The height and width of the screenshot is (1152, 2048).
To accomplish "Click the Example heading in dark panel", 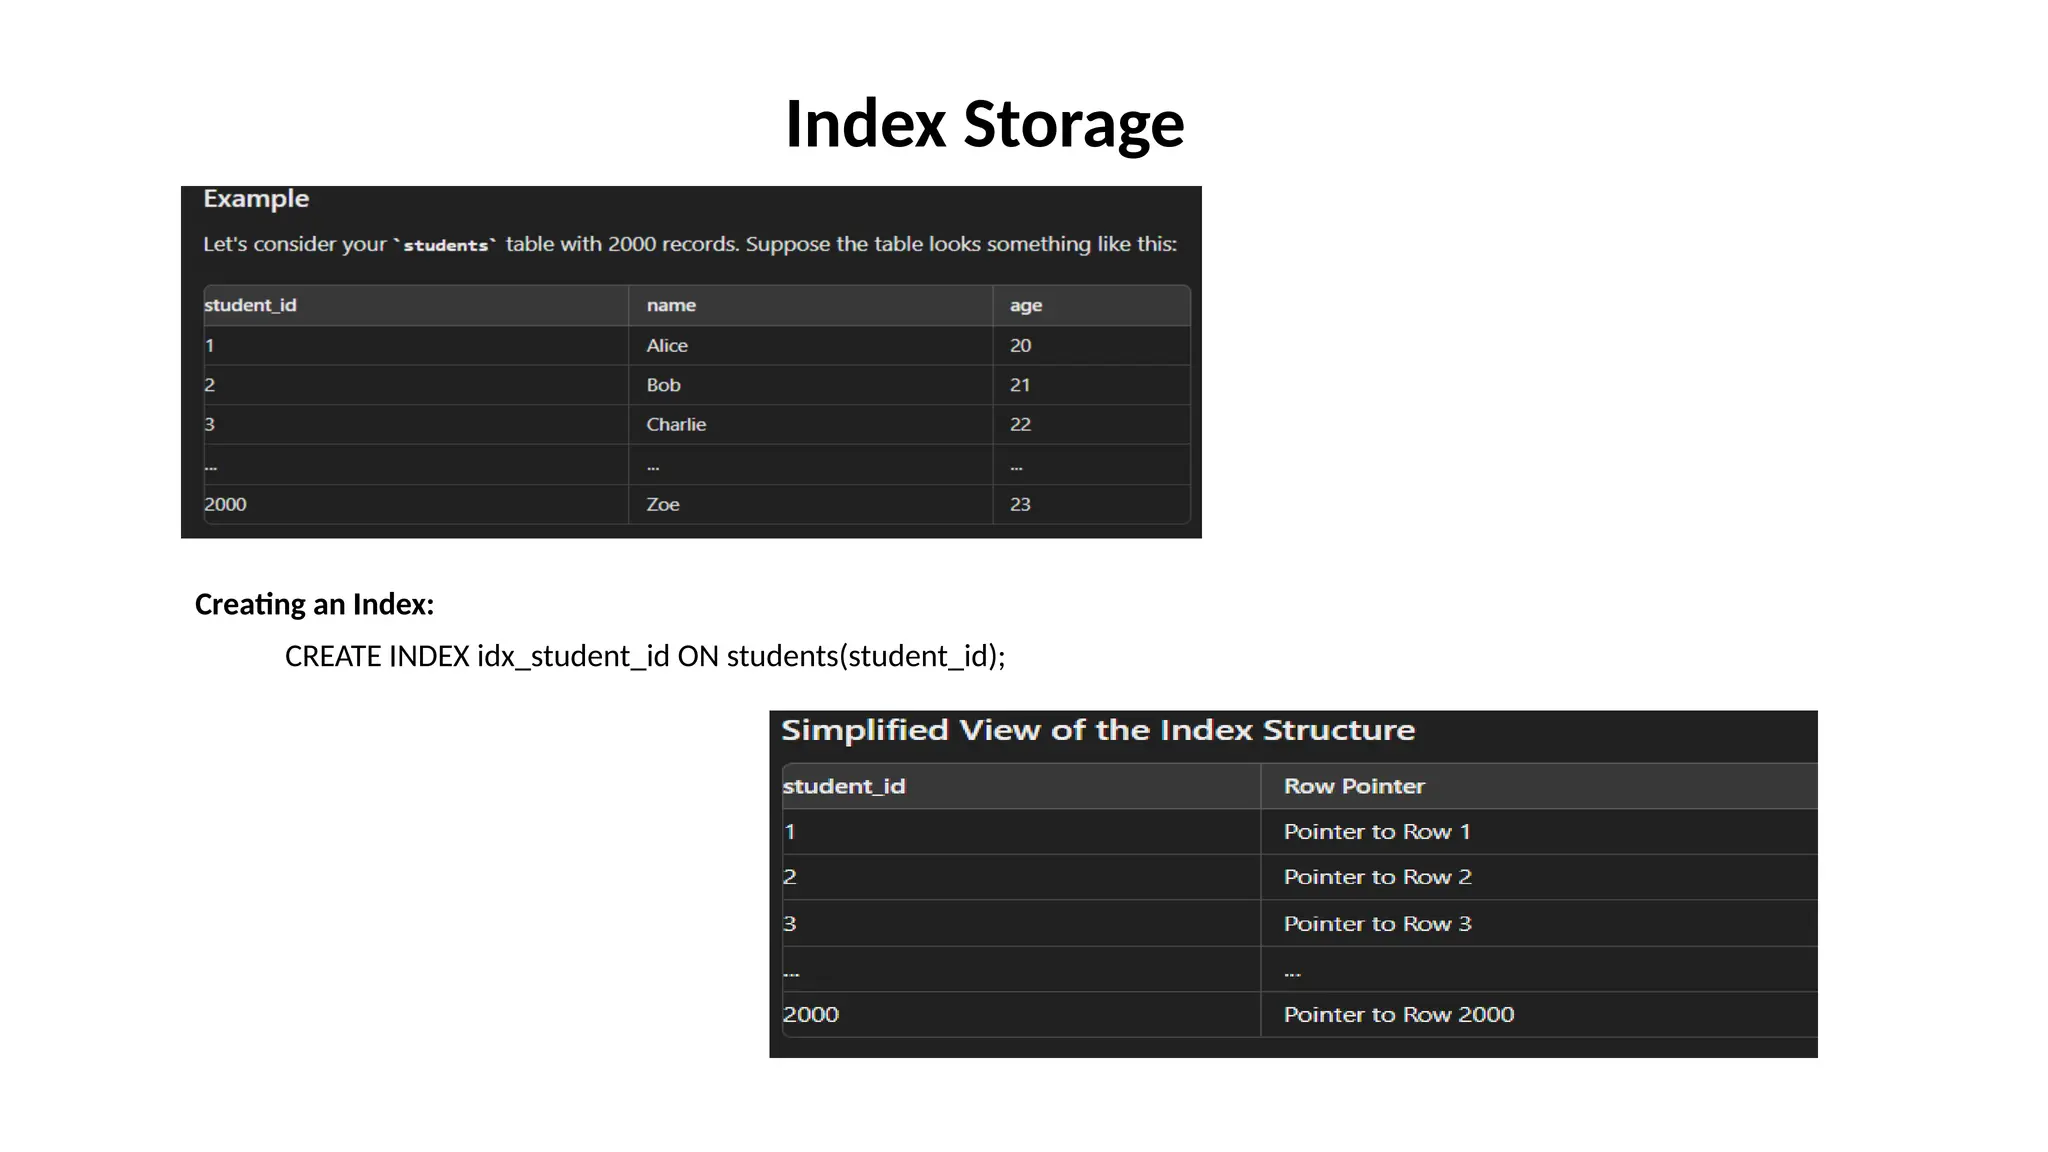I will point(256,199).
